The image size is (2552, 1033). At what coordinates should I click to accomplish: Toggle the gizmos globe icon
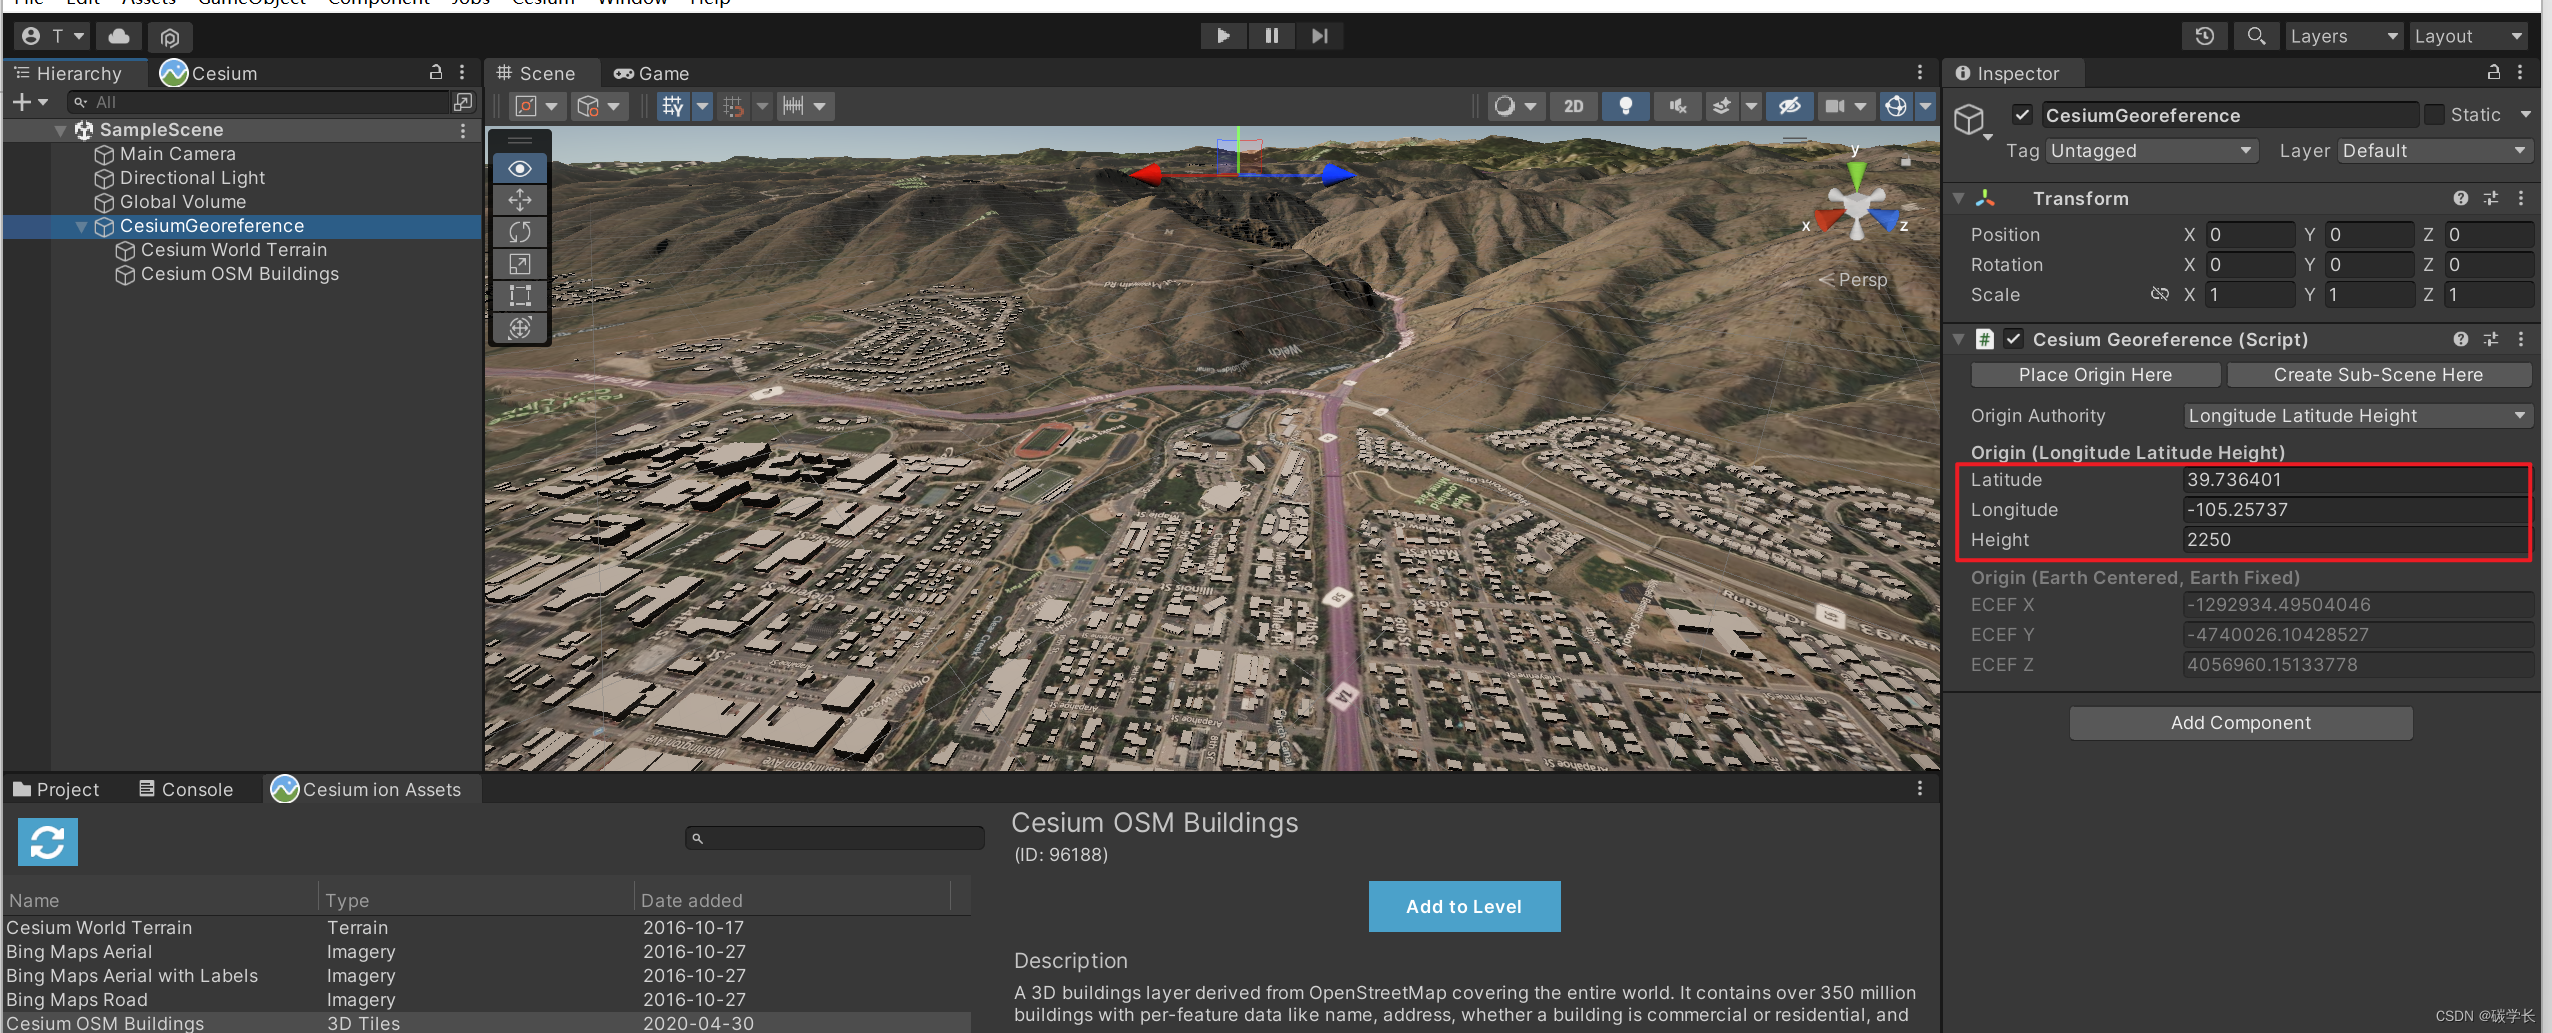tap(1896, 106)
